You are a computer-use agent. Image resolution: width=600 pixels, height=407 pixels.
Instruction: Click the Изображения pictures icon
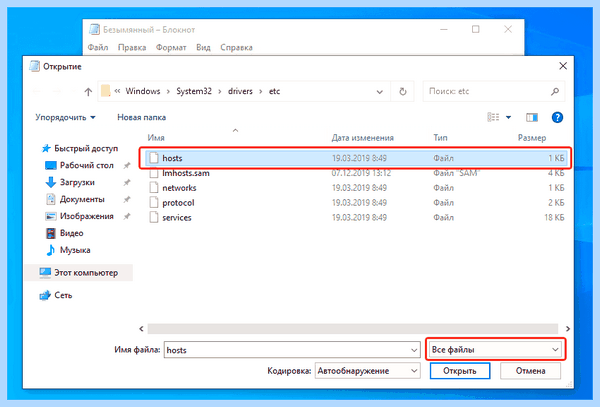(x=51, y=217)
